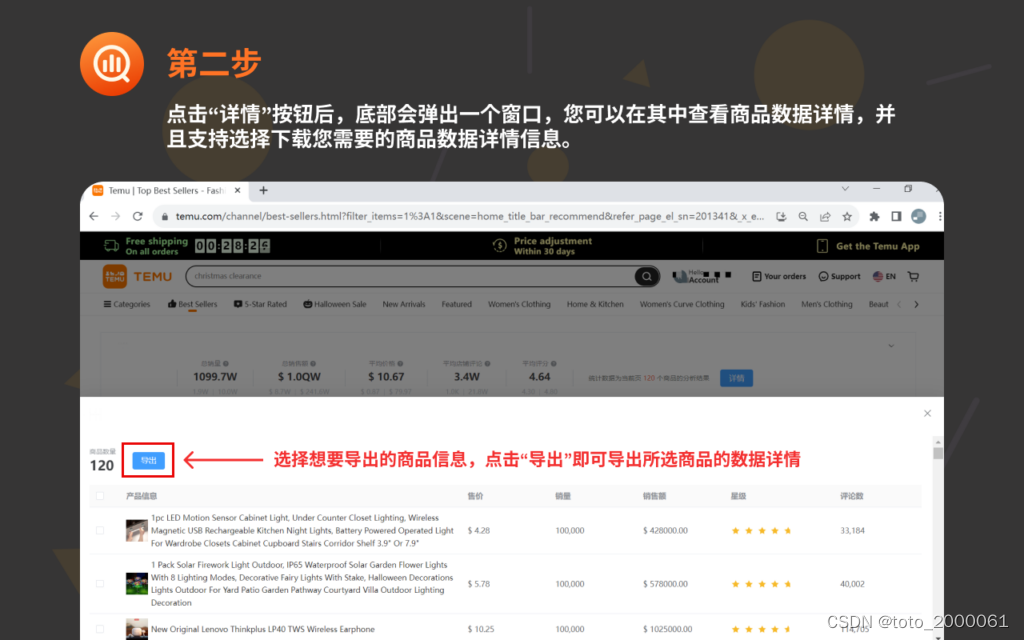Open the Categories menu

[x=127, y=304]
